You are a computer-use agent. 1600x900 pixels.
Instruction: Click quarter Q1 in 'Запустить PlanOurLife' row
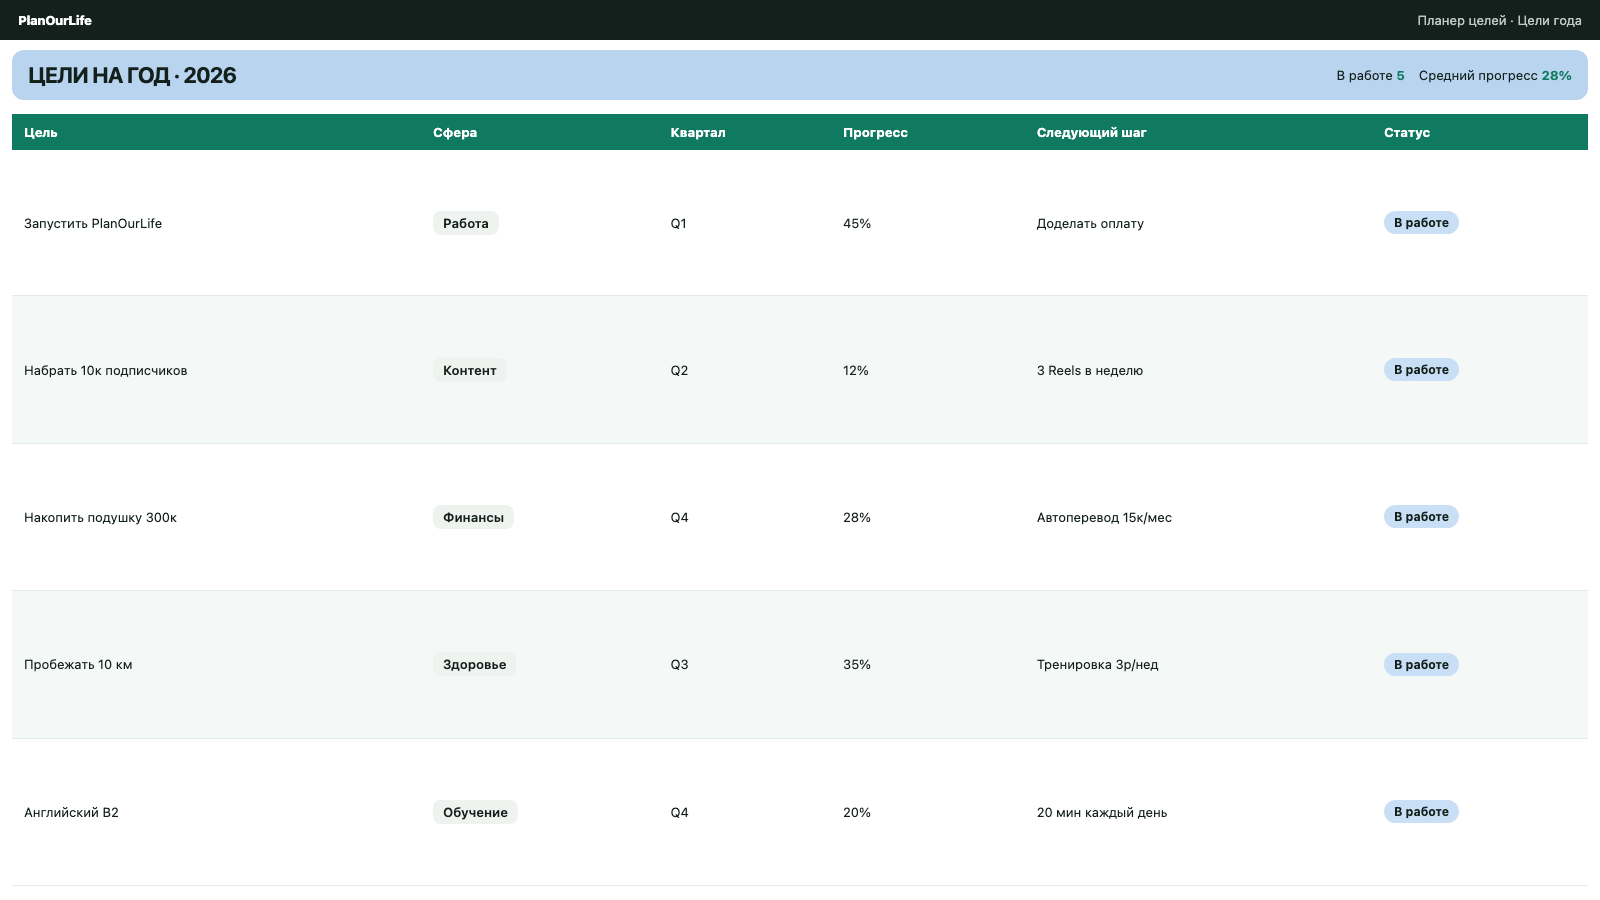(678, 223)
